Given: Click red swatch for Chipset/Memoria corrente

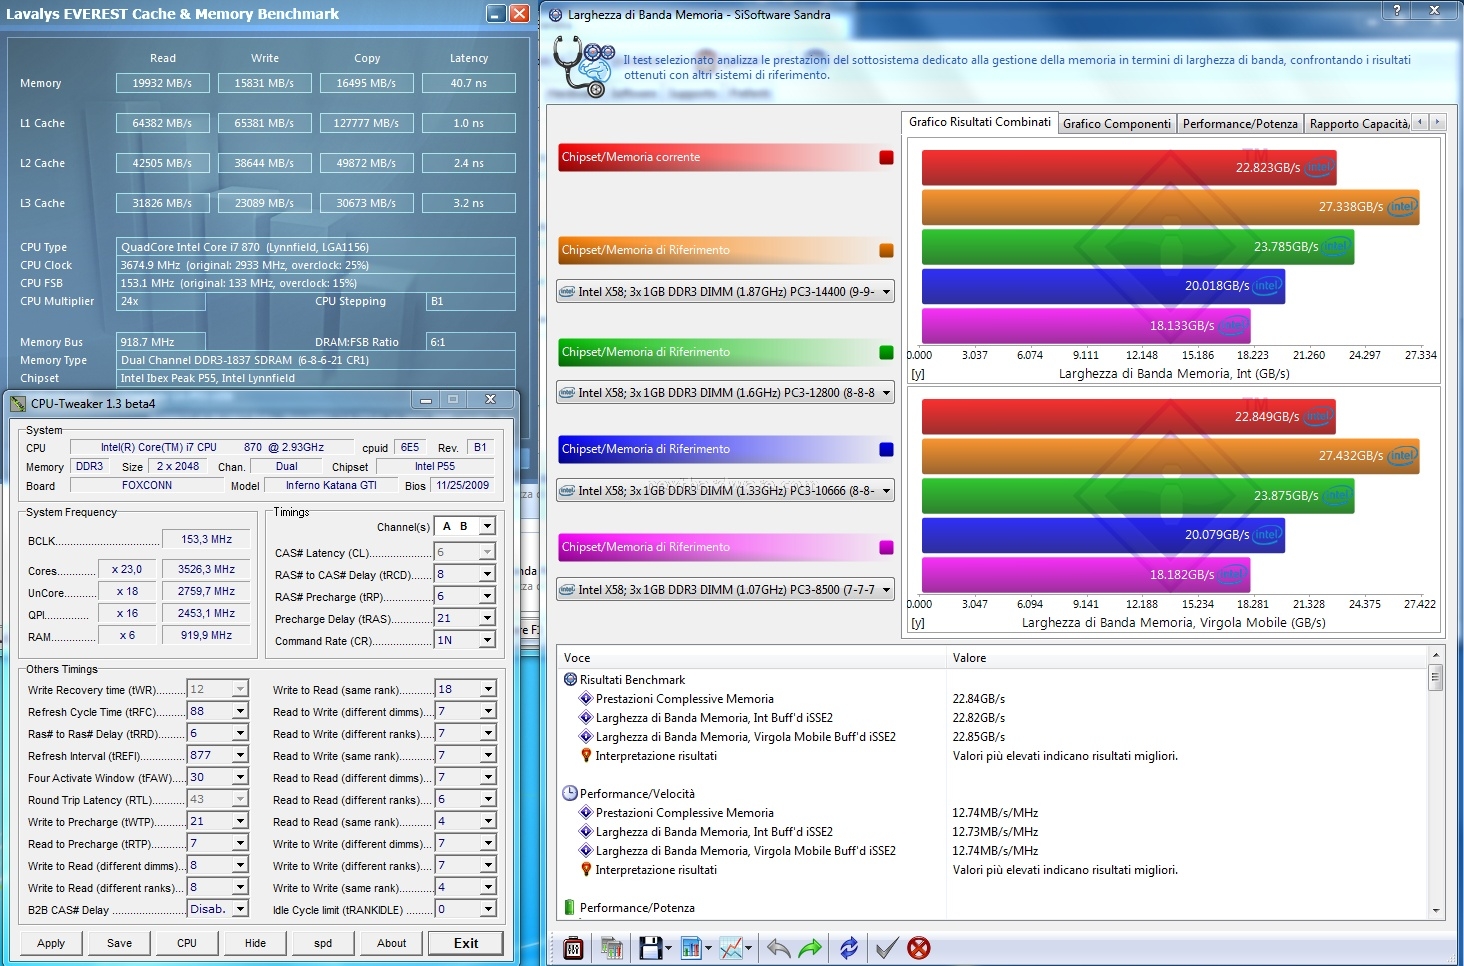Looking at the screenshot, I should point(886,157).
